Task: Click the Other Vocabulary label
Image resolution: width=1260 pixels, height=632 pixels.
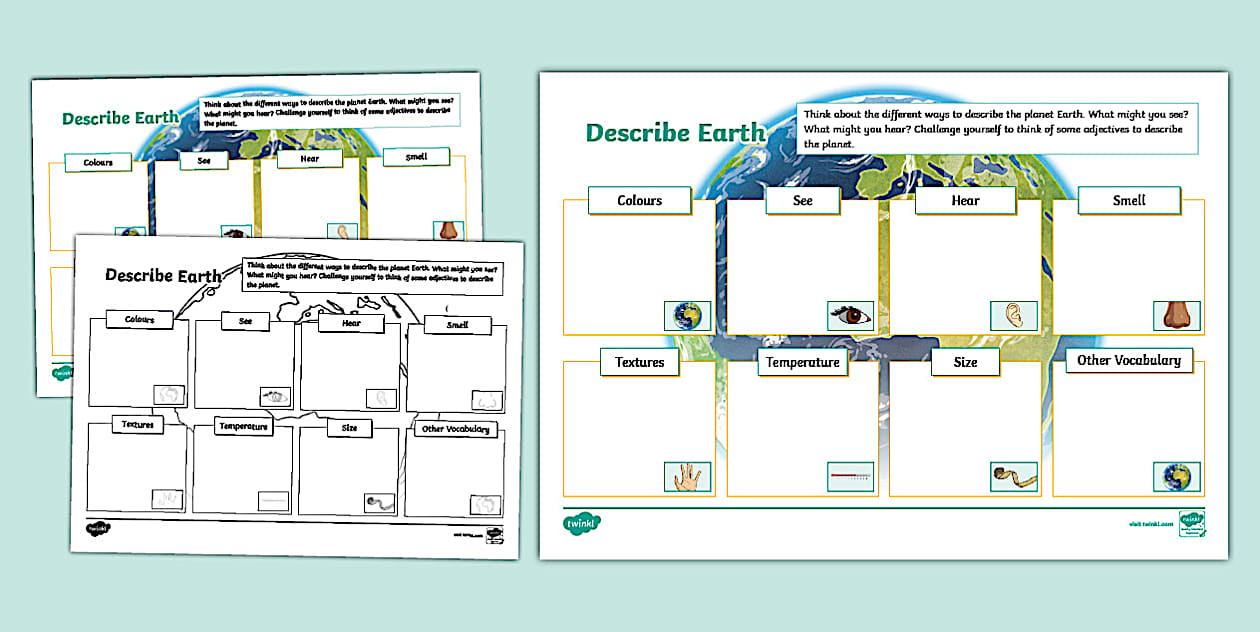Action: [1128, 359]
